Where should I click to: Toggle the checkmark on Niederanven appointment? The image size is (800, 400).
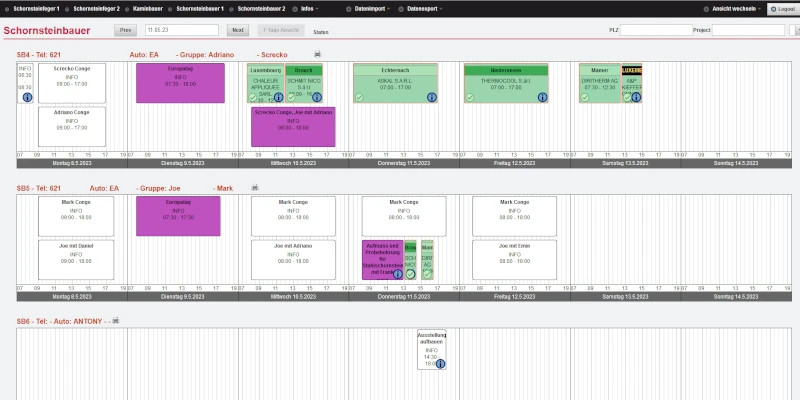470,98
